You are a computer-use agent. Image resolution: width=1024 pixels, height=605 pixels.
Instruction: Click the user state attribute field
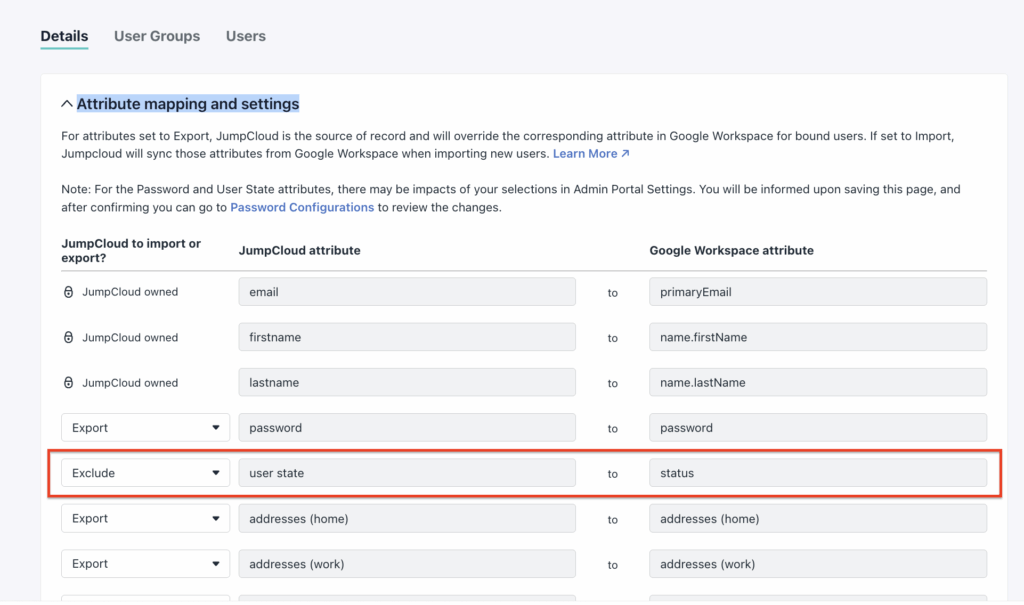pos(407,473)
